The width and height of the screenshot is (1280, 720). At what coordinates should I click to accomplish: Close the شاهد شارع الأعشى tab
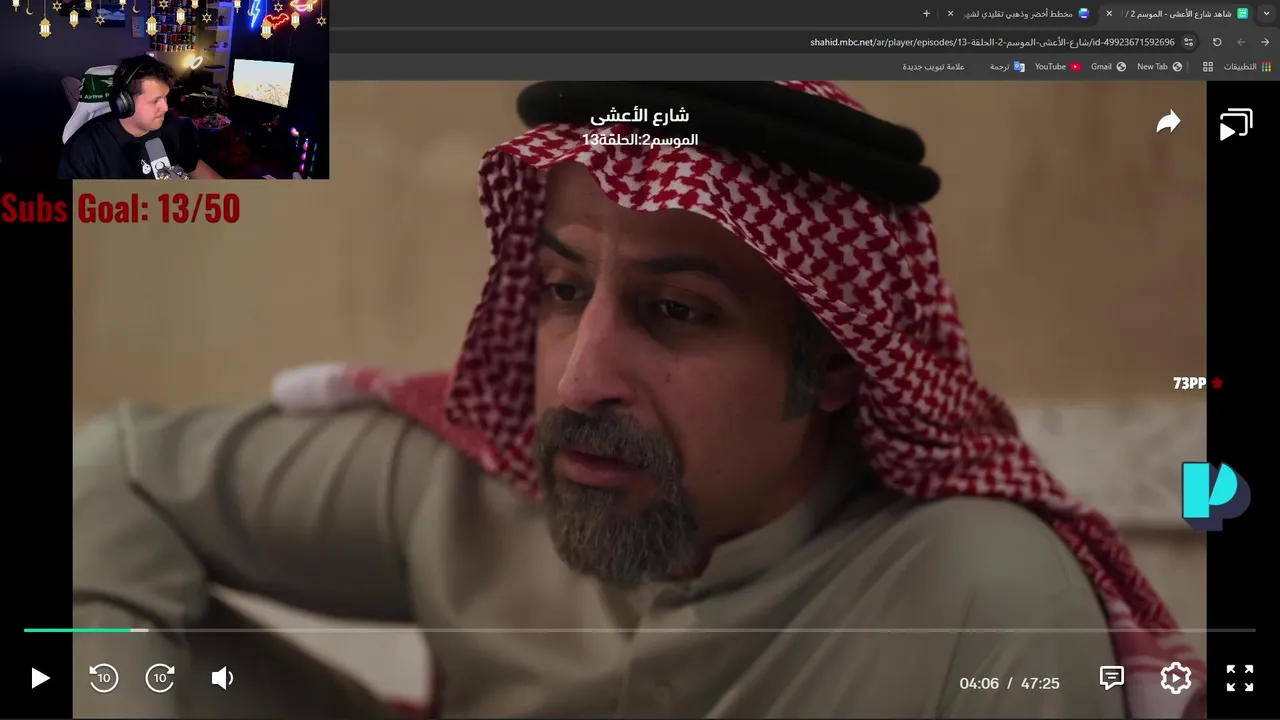(1109, 14)
